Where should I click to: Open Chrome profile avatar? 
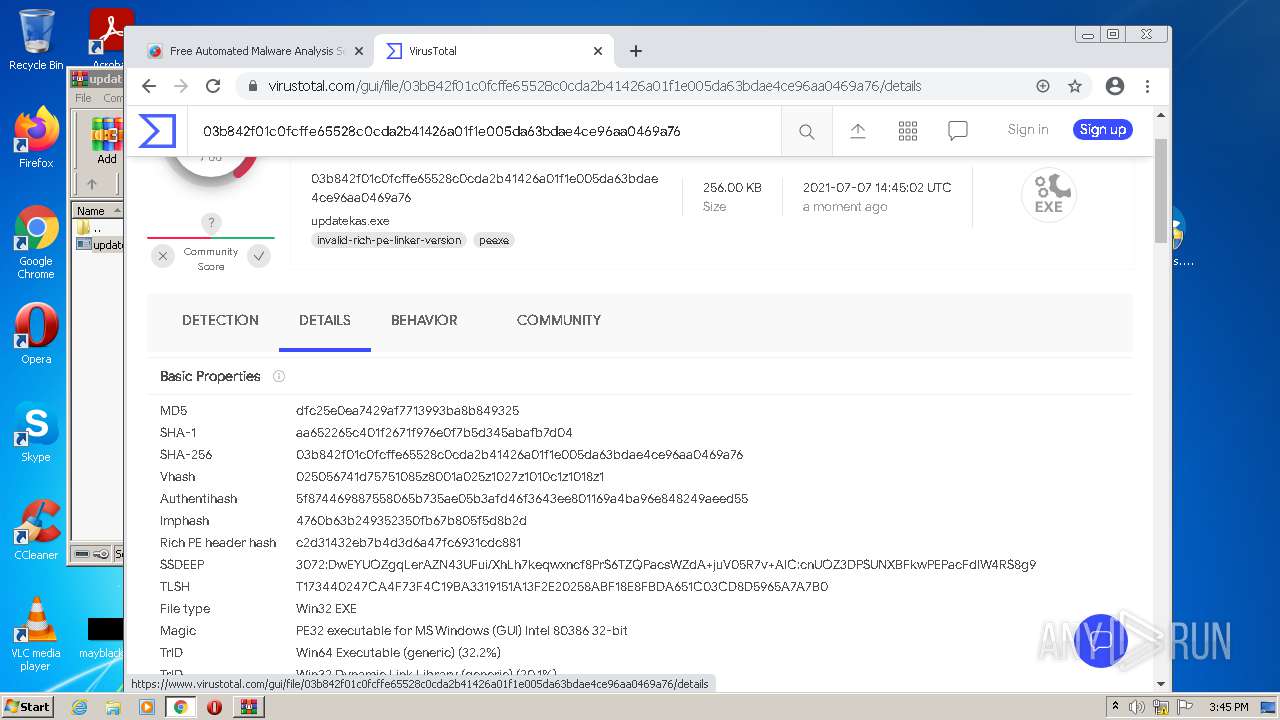click(1115, 86)
